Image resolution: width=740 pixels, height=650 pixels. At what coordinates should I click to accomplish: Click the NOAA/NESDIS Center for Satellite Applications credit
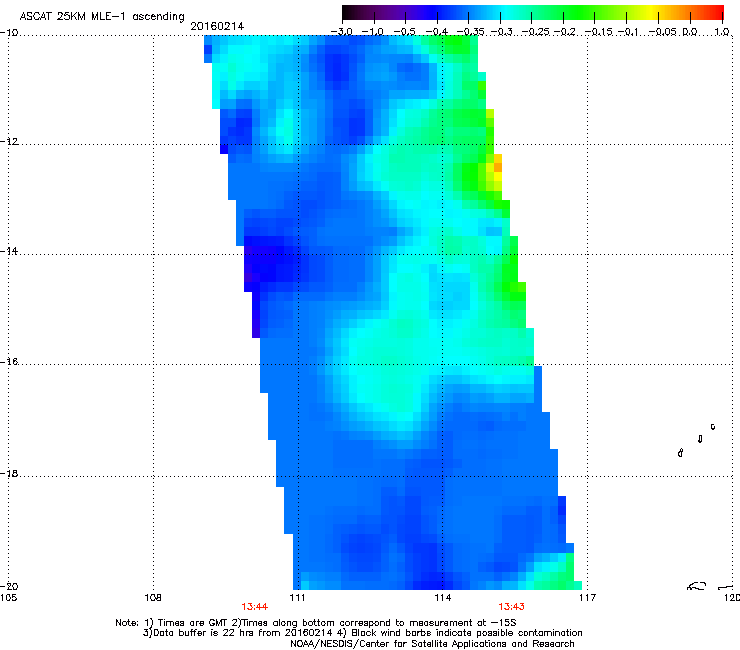tap(432, 644)
